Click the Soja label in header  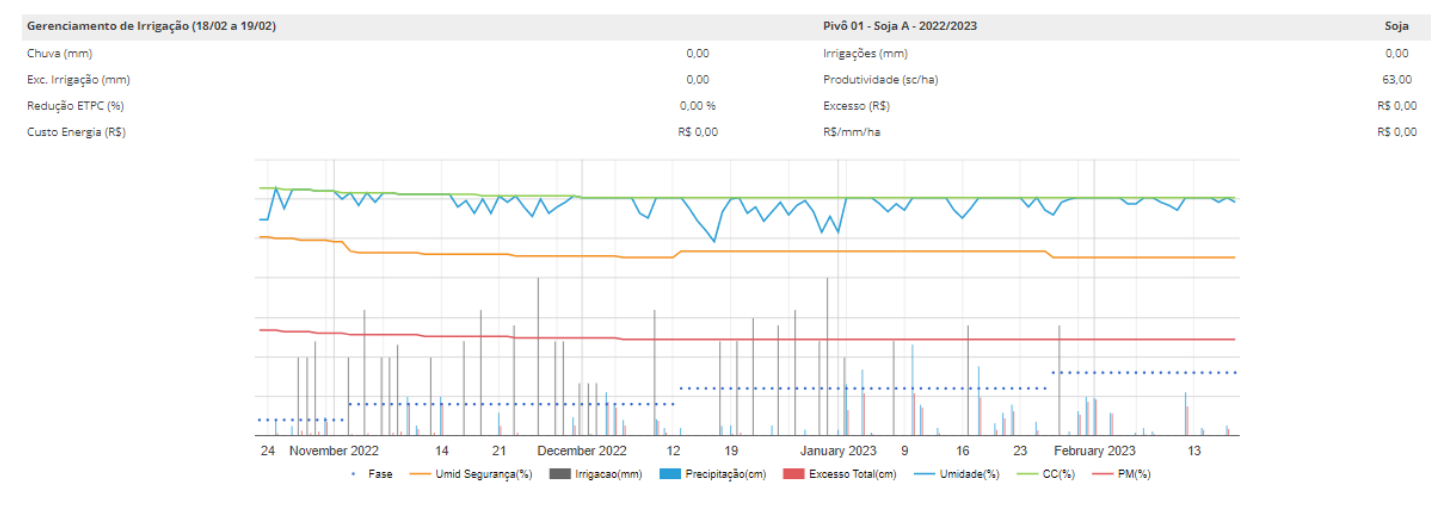coord(1397,26)
